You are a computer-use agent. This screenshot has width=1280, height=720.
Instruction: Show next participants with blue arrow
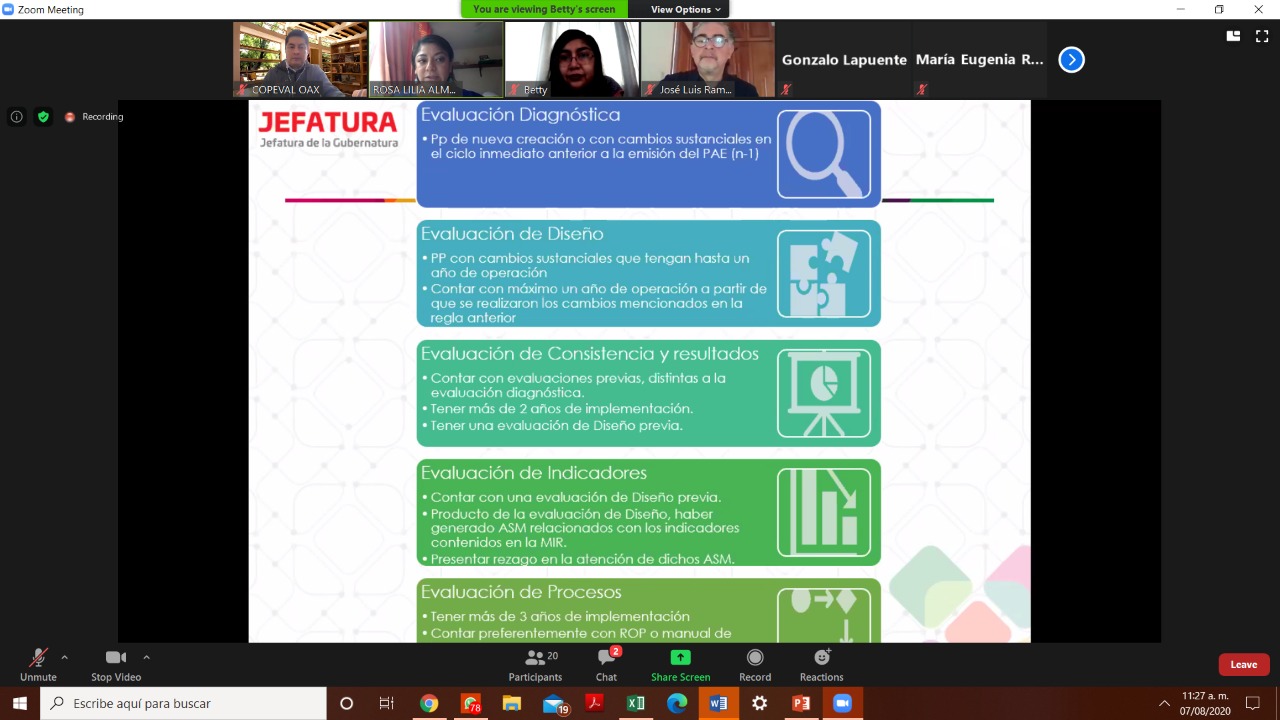1071,60
